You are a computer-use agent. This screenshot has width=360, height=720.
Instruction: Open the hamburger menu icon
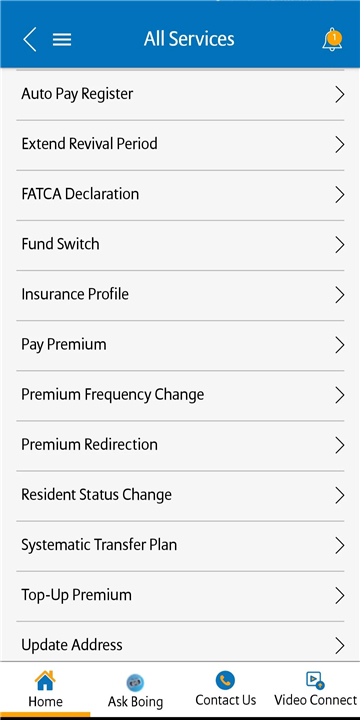(62, 39)
